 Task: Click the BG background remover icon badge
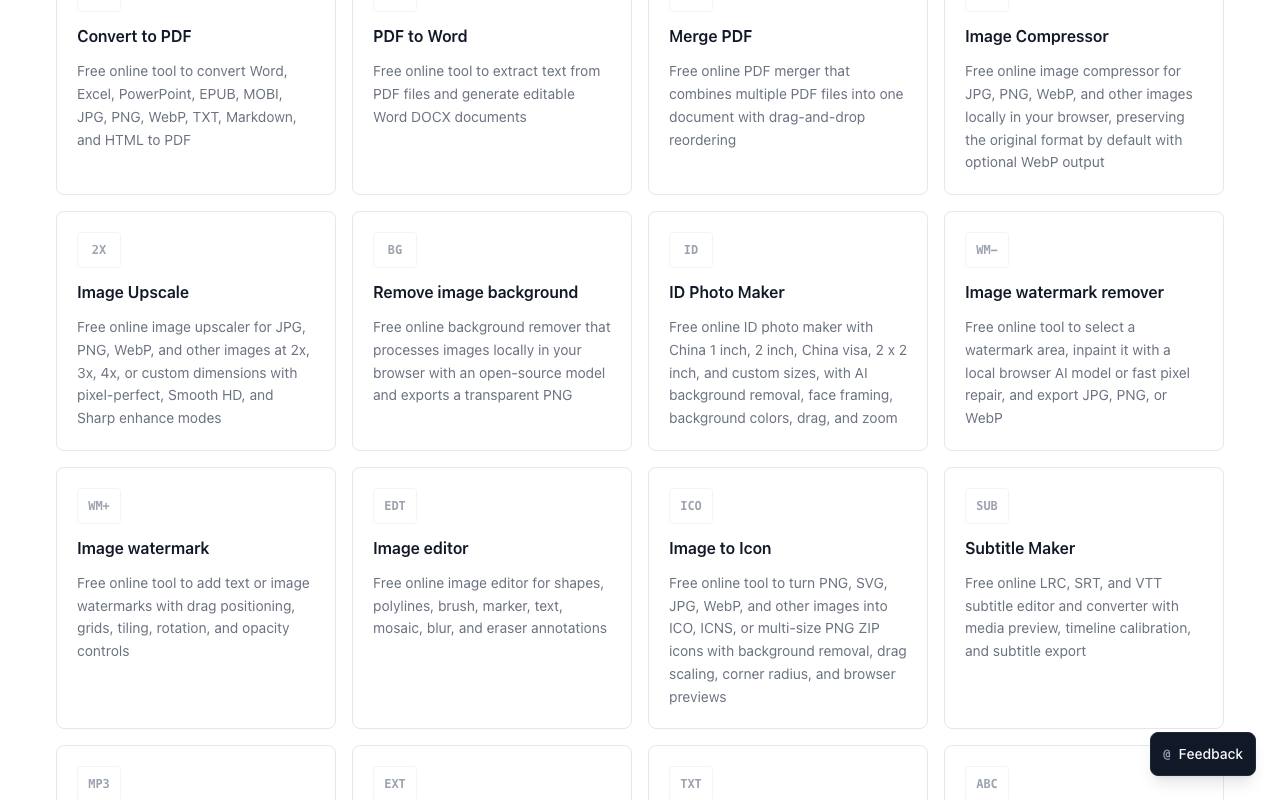(395, 250)
